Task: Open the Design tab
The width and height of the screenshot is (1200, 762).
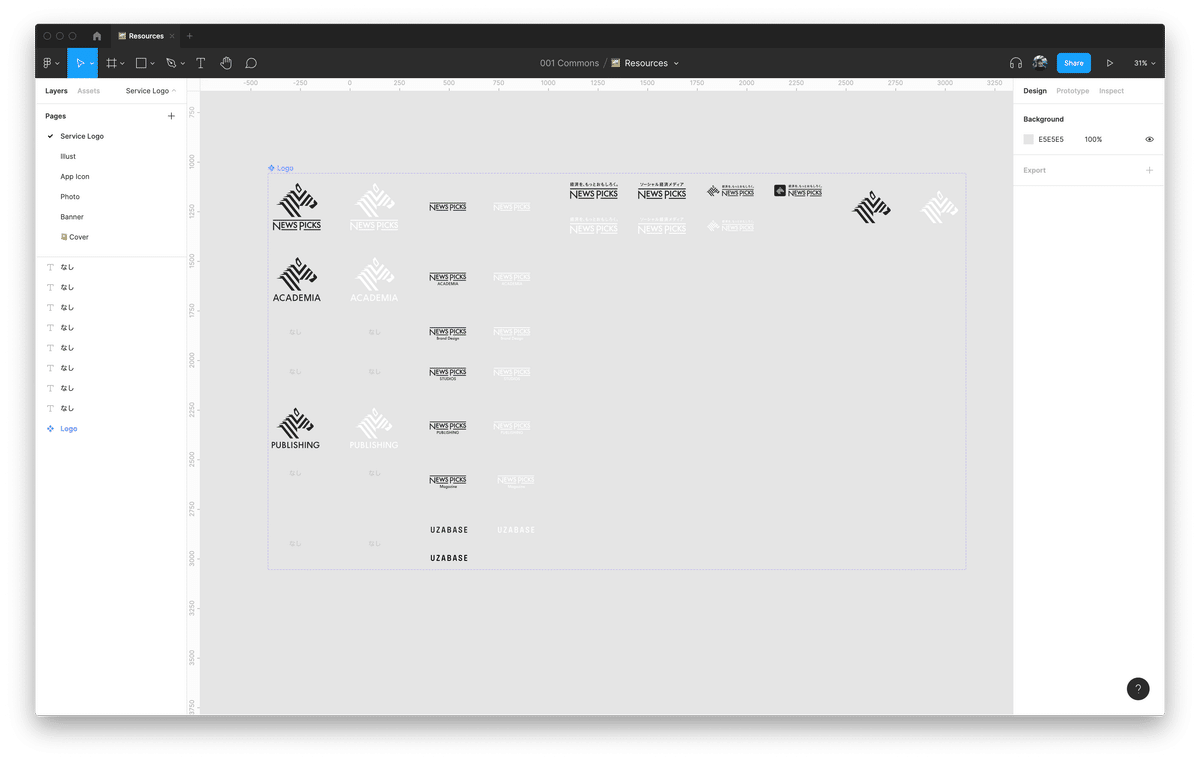Action: (x=1035, y=91)
